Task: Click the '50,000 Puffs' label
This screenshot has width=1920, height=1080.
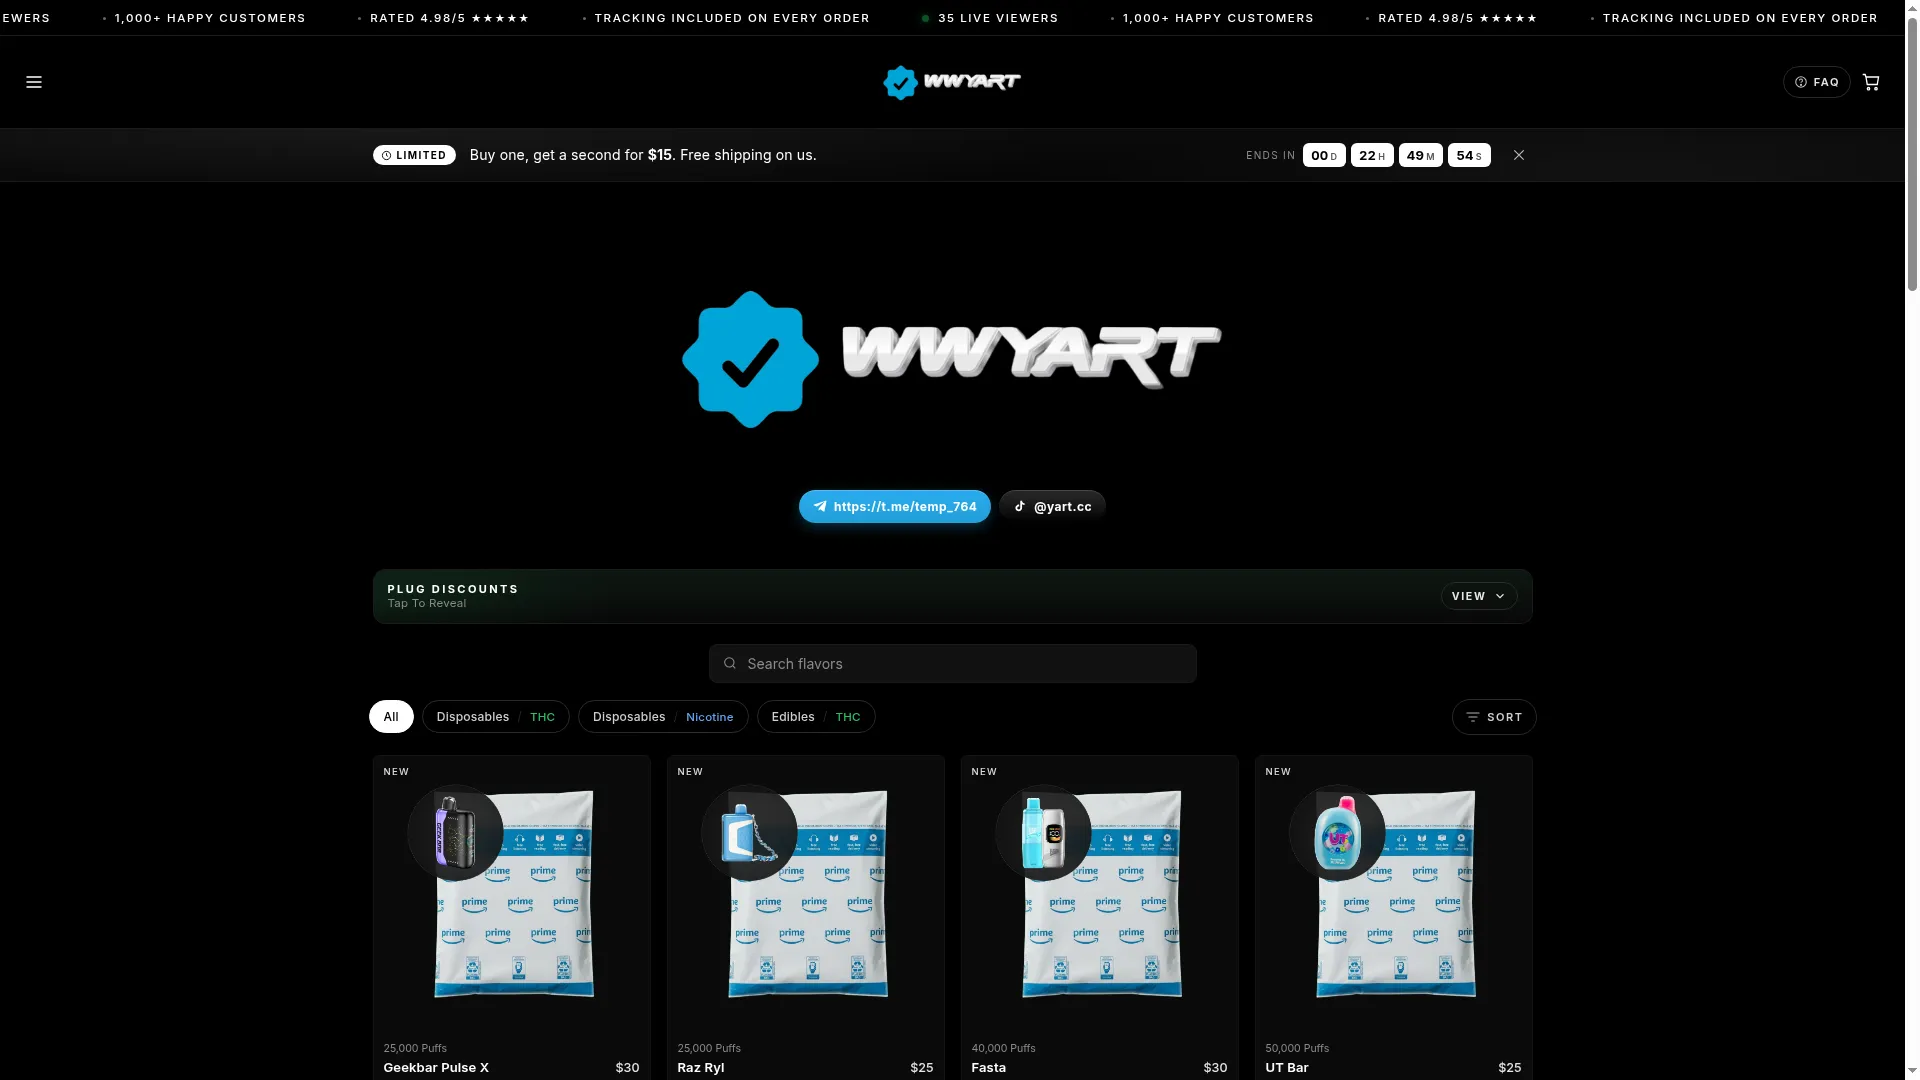Action: [1297, 1048]
